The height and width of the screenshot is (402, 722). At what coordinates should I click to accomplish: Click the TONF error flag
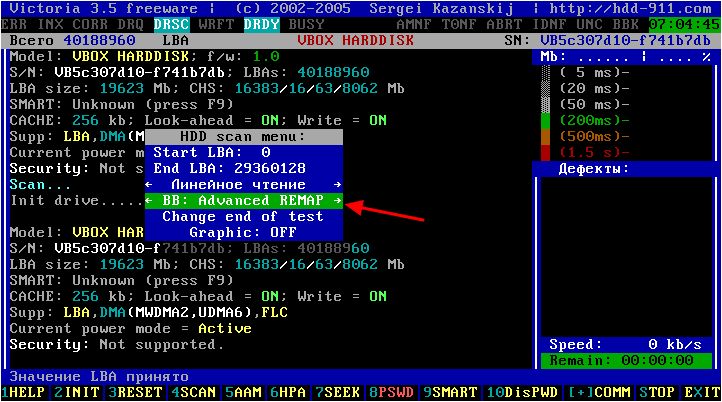[459, 24]
